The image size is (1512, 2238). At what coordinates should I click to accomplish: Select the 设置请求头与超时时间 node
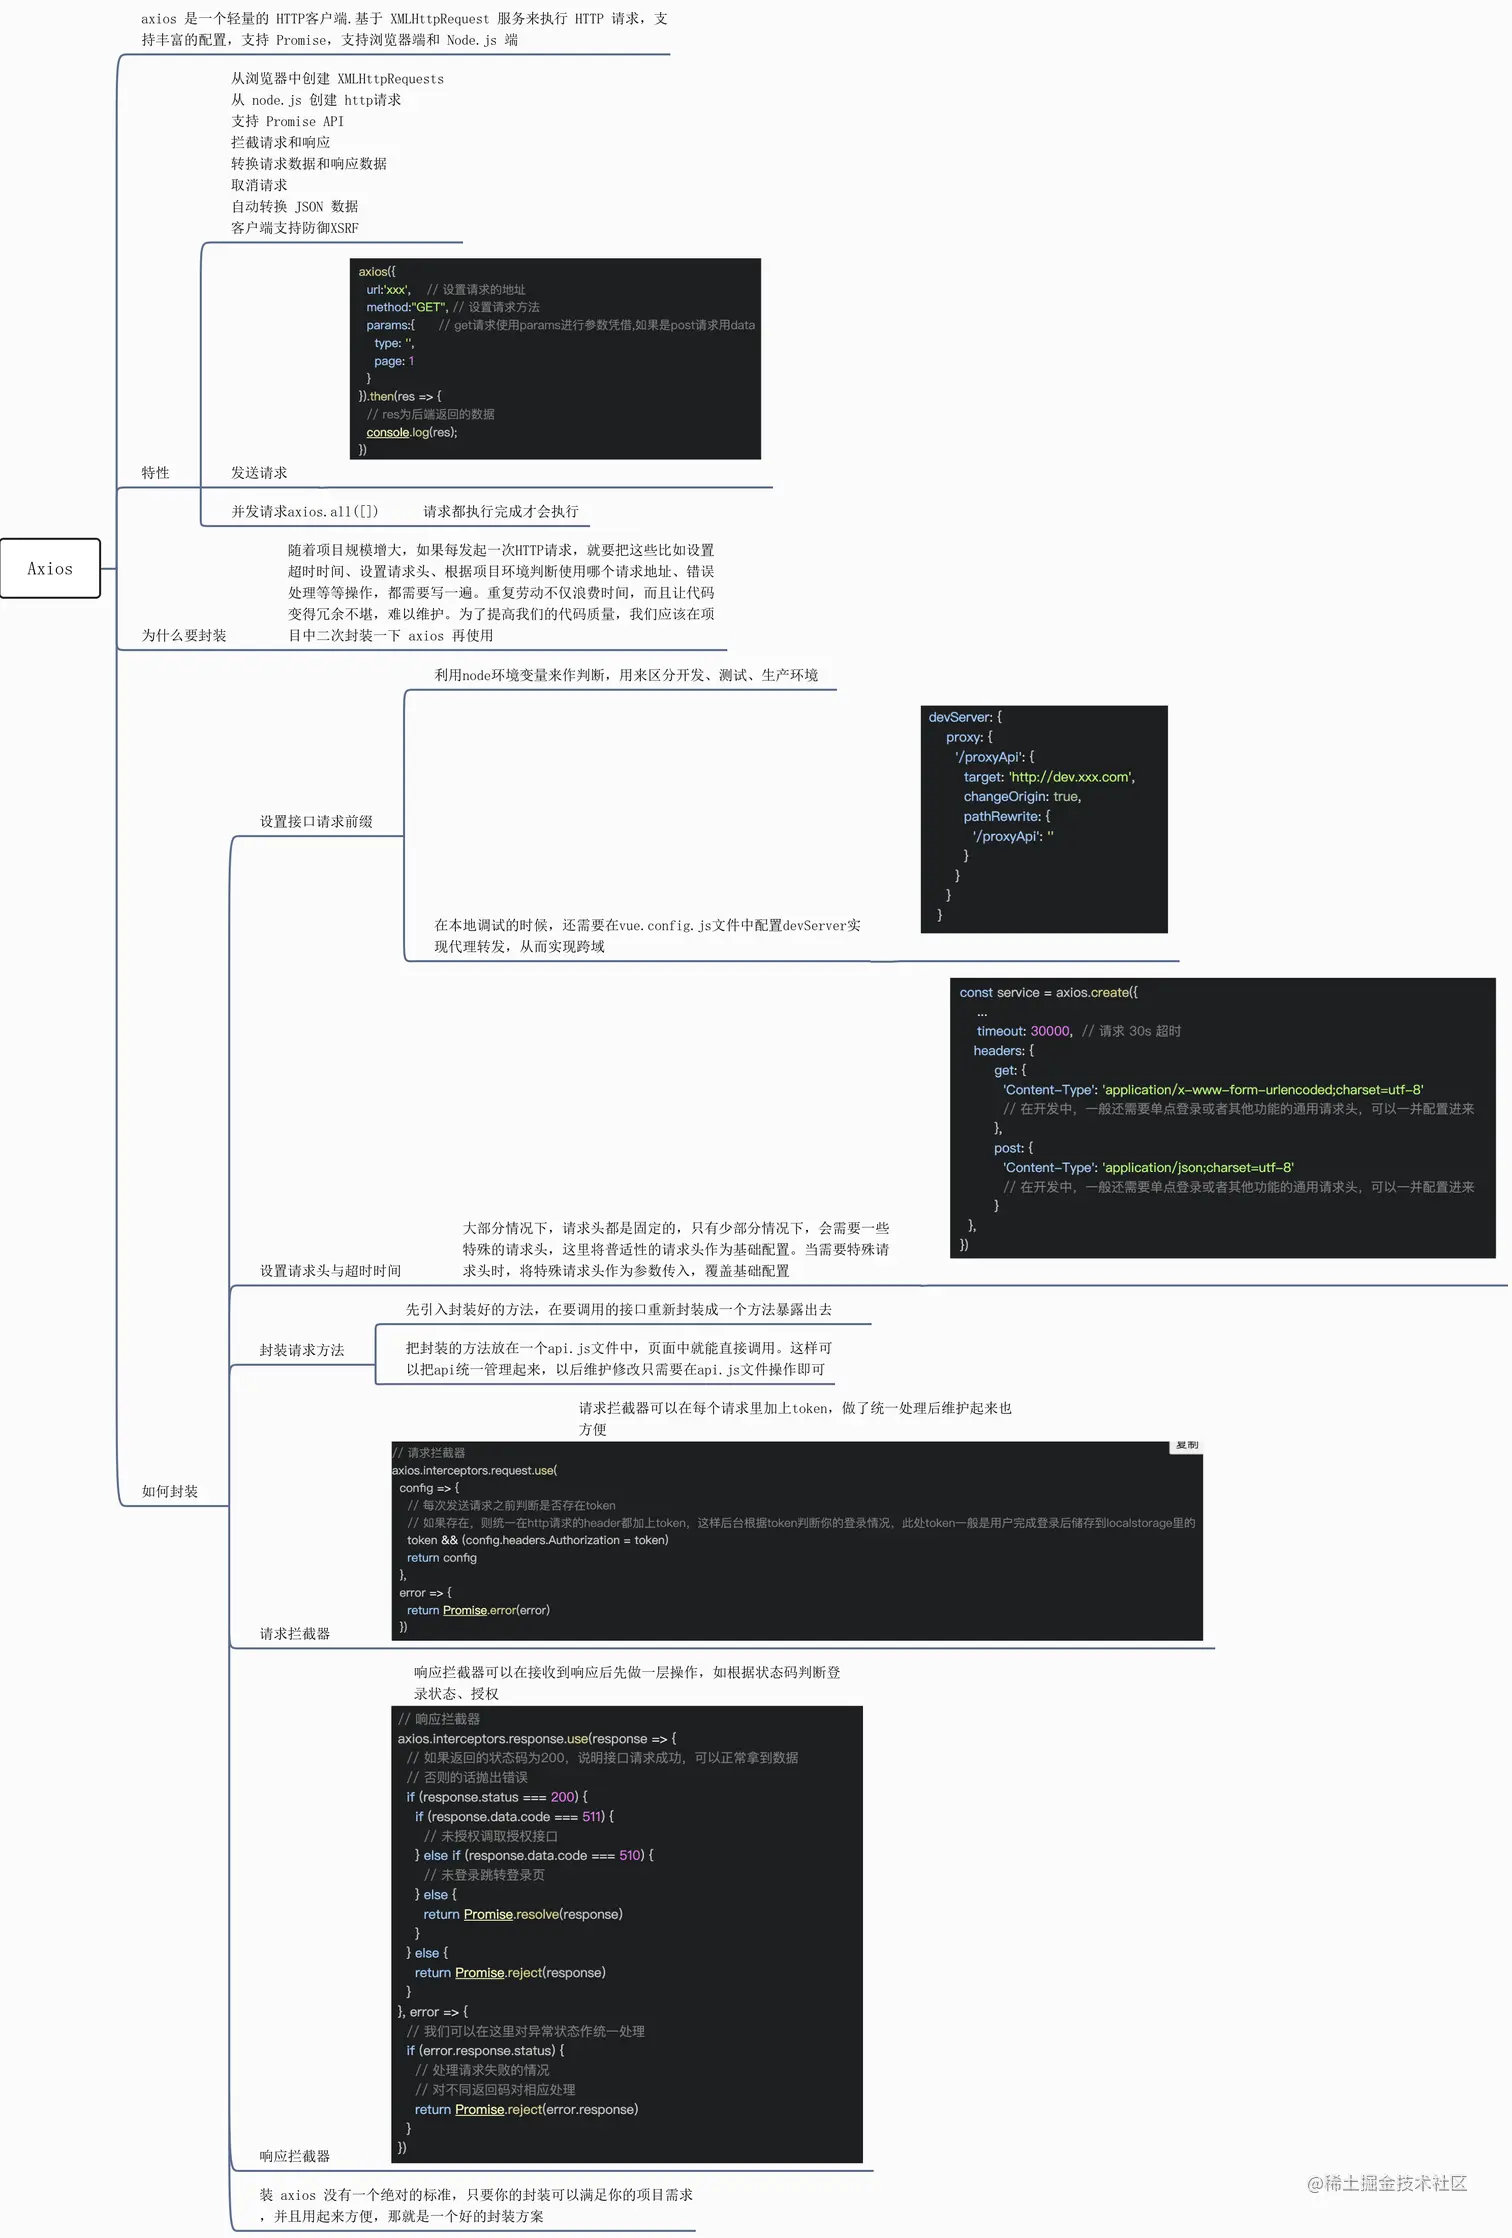pyautogui.click(x=330, y=1271)
